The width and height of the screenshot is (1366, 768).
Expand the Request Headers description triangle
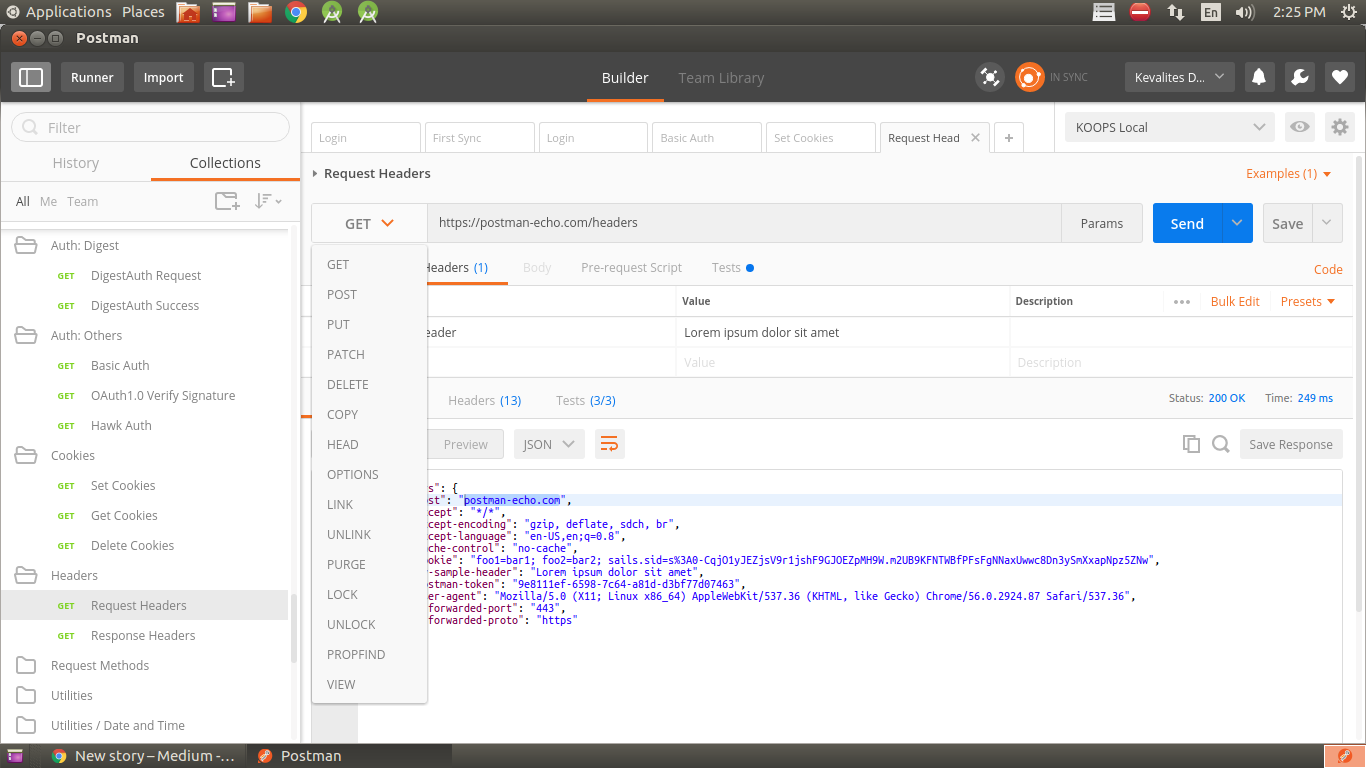315,174
